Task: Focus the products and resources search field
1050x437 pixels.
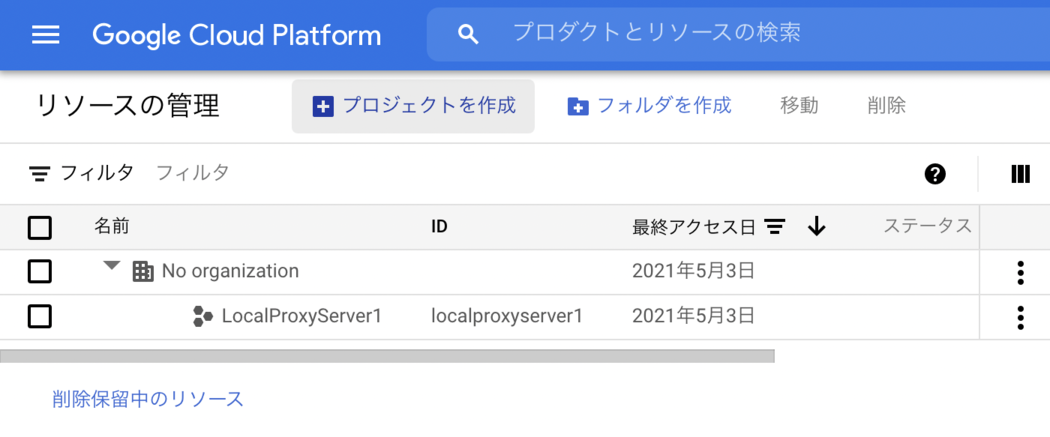Action: point(738,34)
